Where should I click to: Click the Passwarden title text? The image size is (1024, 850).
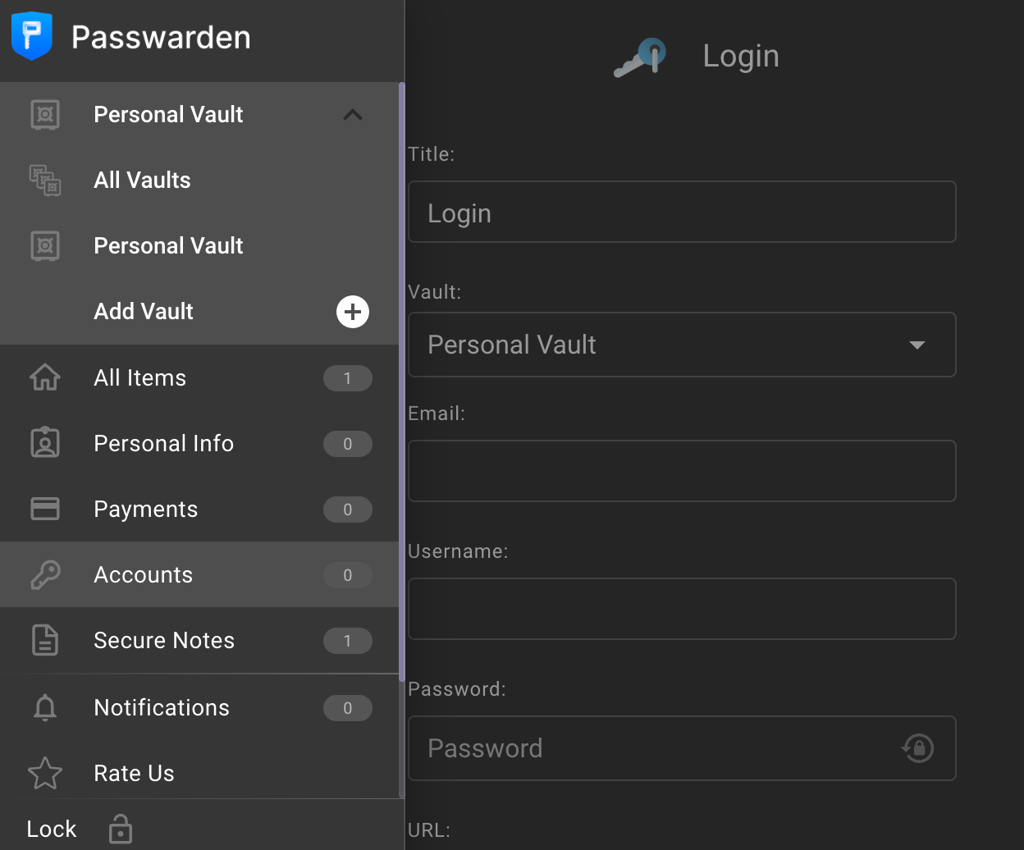tap(161, 37)
